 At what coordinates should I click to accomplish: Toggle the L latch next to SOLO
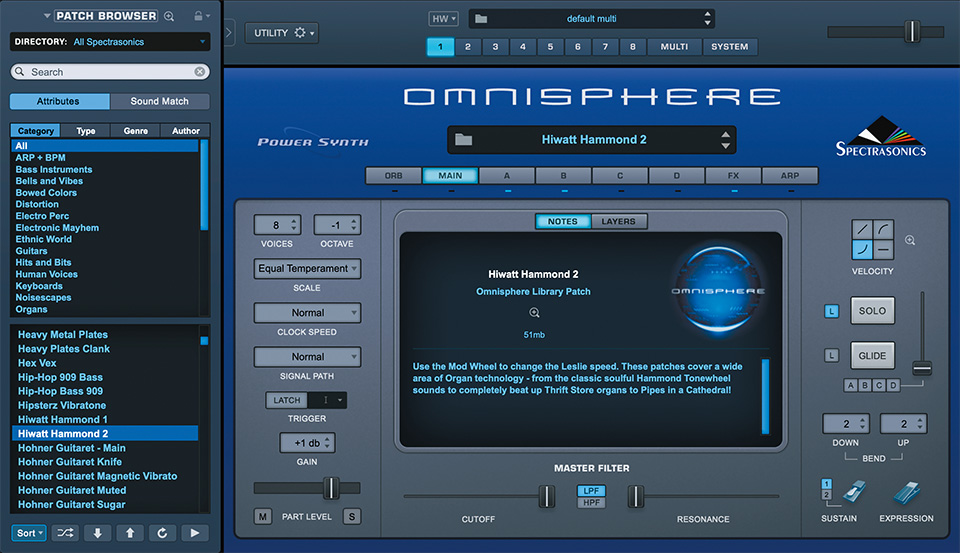click(x=831, y=311)
